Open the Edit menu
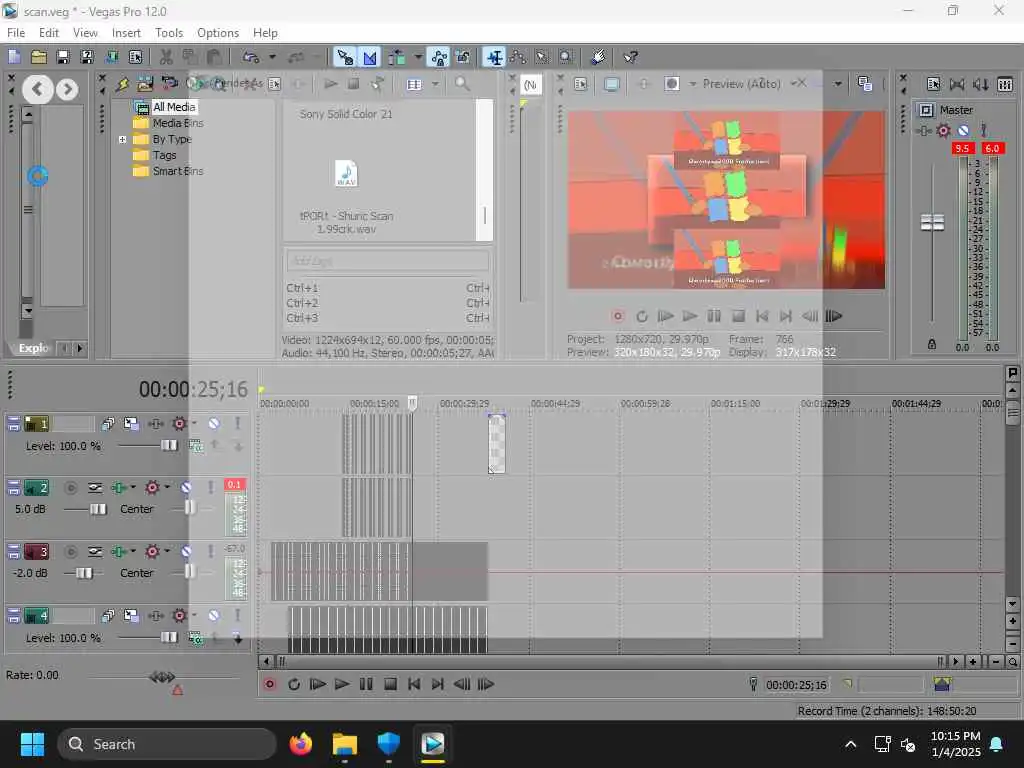 (49, 33)
